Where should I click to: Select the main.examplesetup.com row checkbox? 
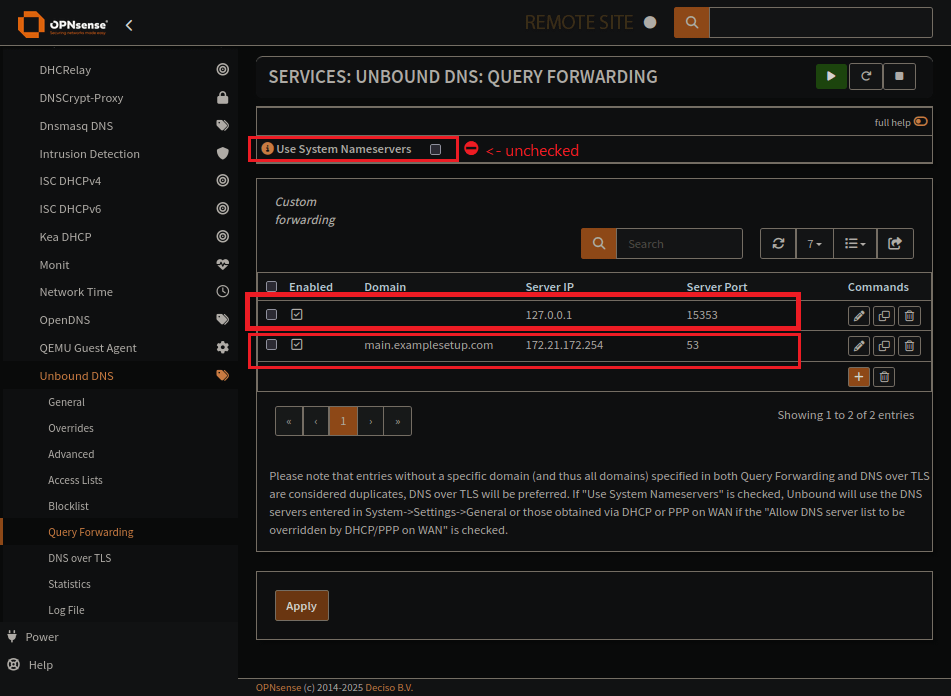pos(272,344)
